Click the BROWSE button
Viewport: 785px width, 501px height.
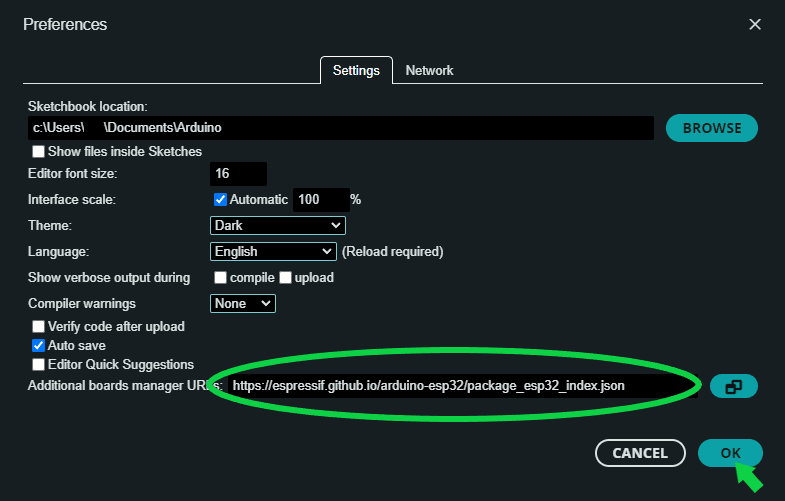tap(711, 128)
